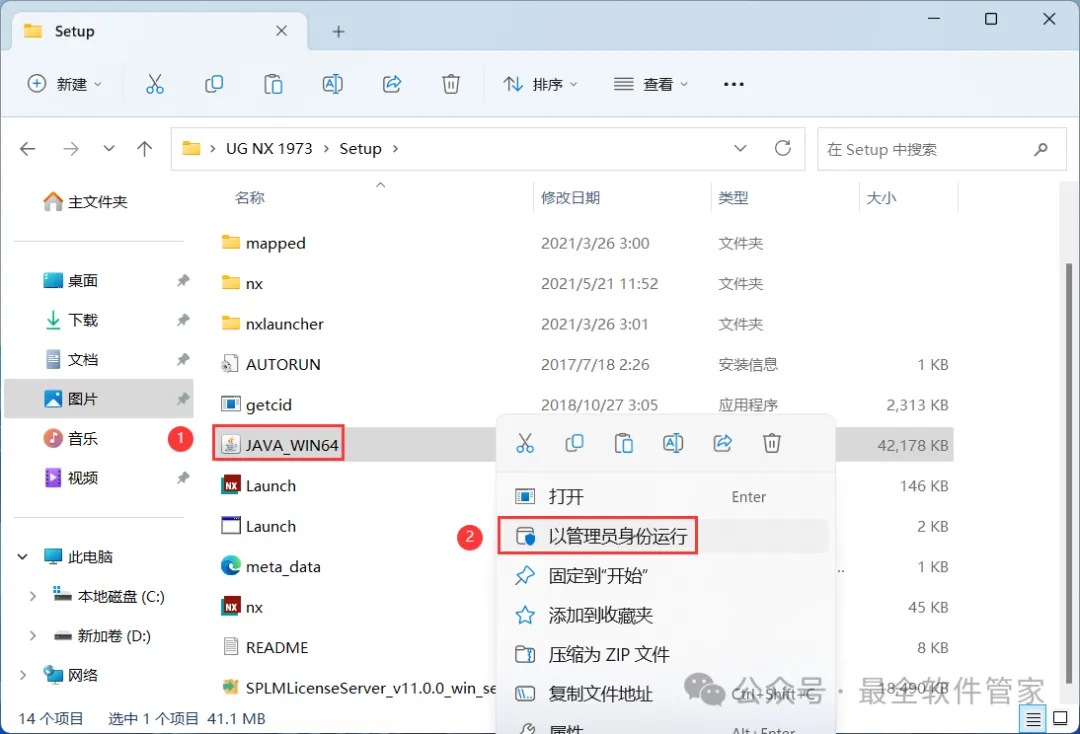Click the search magnifier icon
This screenshot has height=734, width=1080.
(1041, 149)
